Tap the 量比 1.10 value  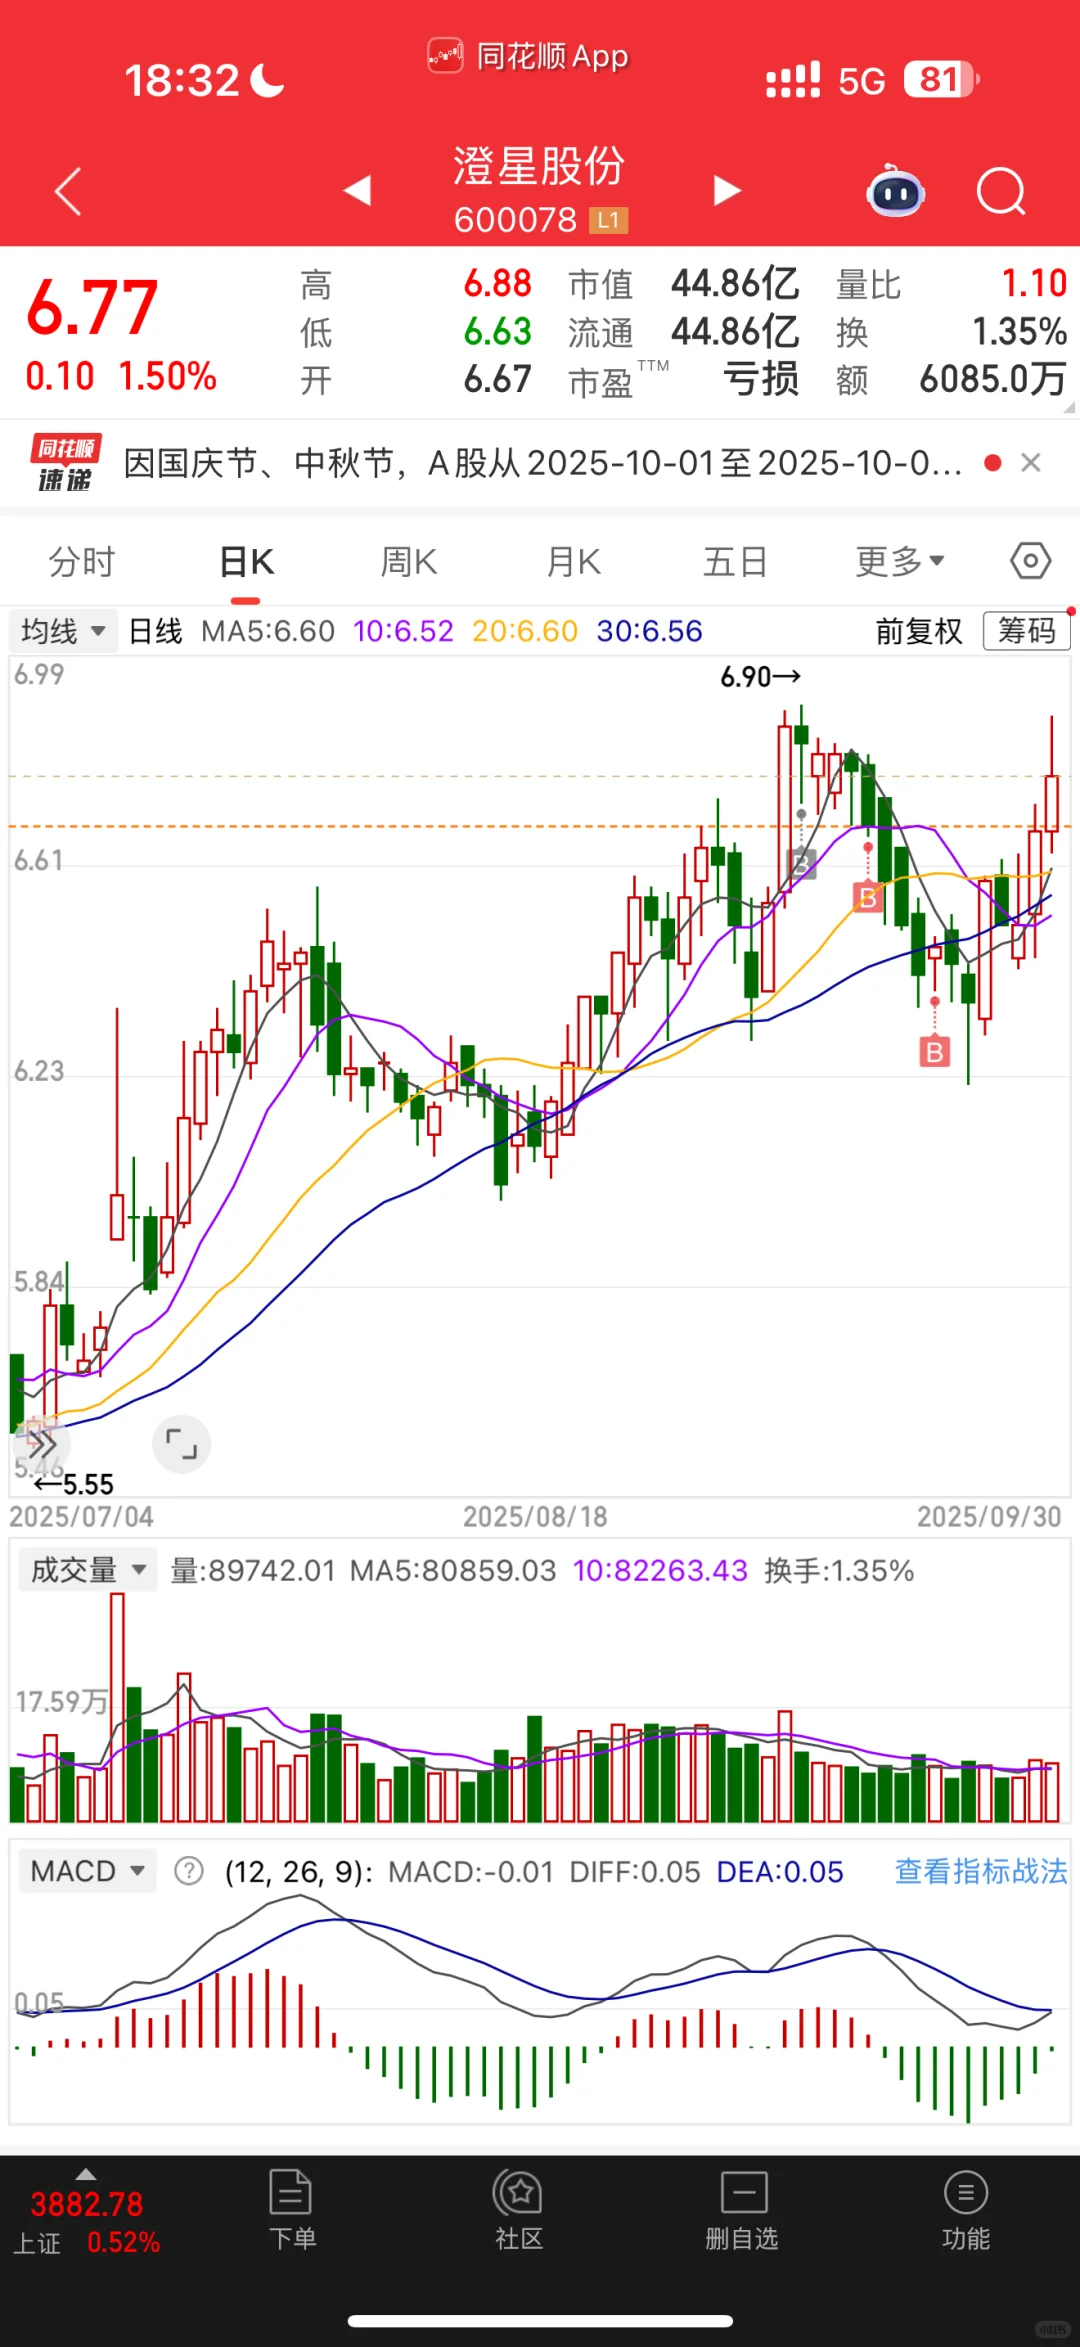point(1034,284)
